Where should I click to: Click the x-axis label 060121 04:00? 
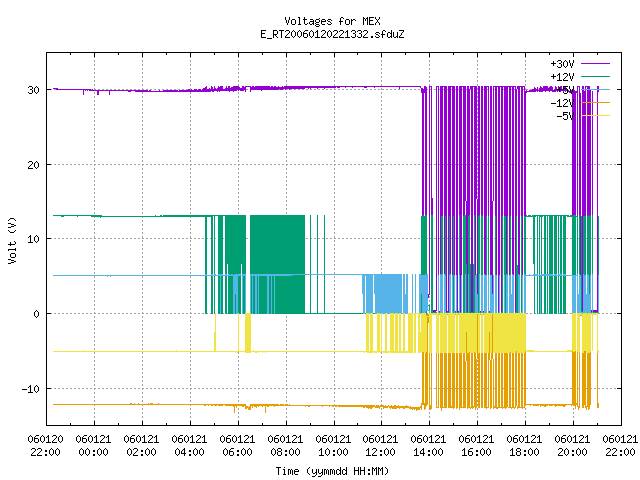(x=189, y=446)
